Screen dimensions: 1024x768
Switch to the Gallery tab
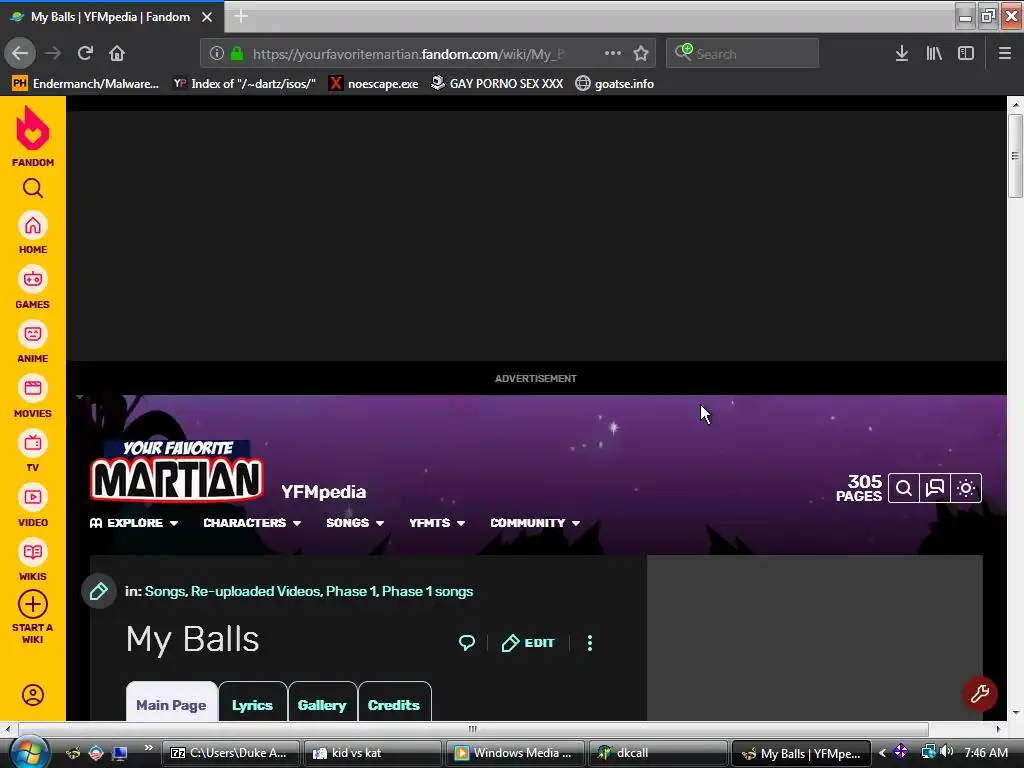pos(322,703)
